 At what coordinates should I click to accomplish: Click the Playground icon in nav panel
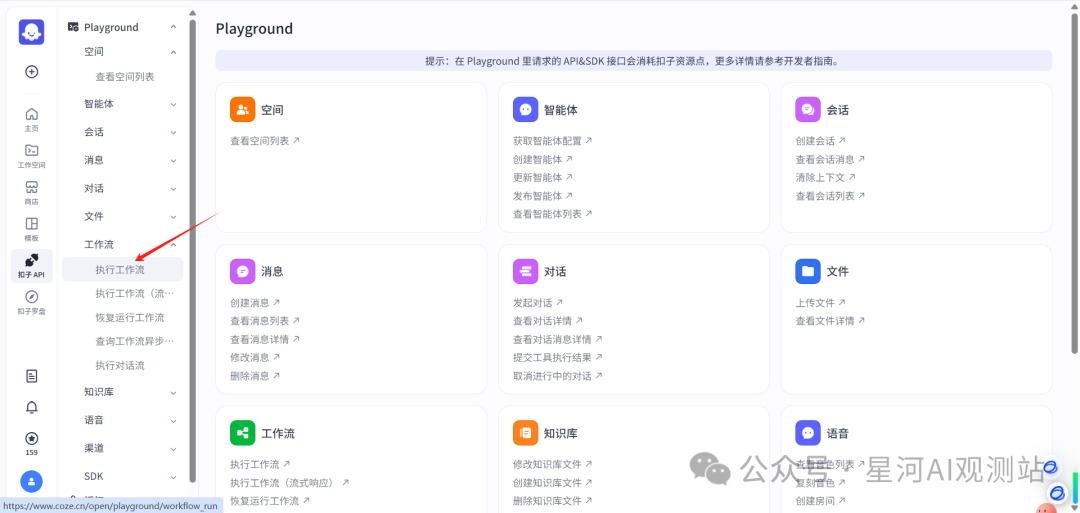click(x=73, y=27)
